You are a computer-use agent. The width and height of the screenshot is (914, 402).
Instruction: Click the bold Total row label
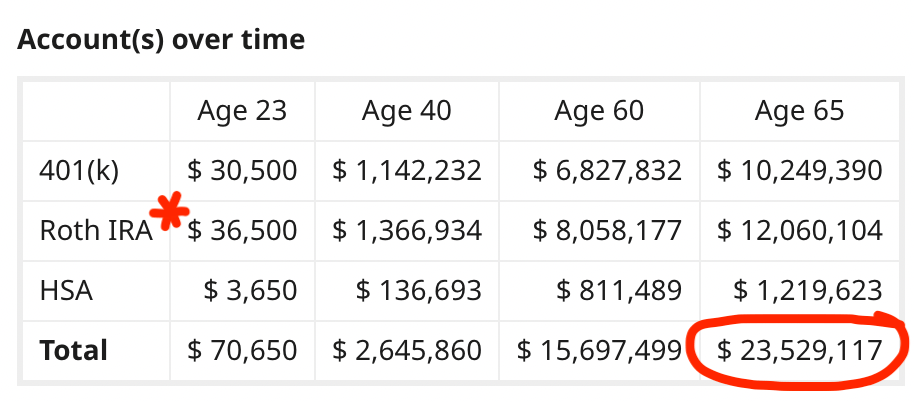tap(73, 351)
